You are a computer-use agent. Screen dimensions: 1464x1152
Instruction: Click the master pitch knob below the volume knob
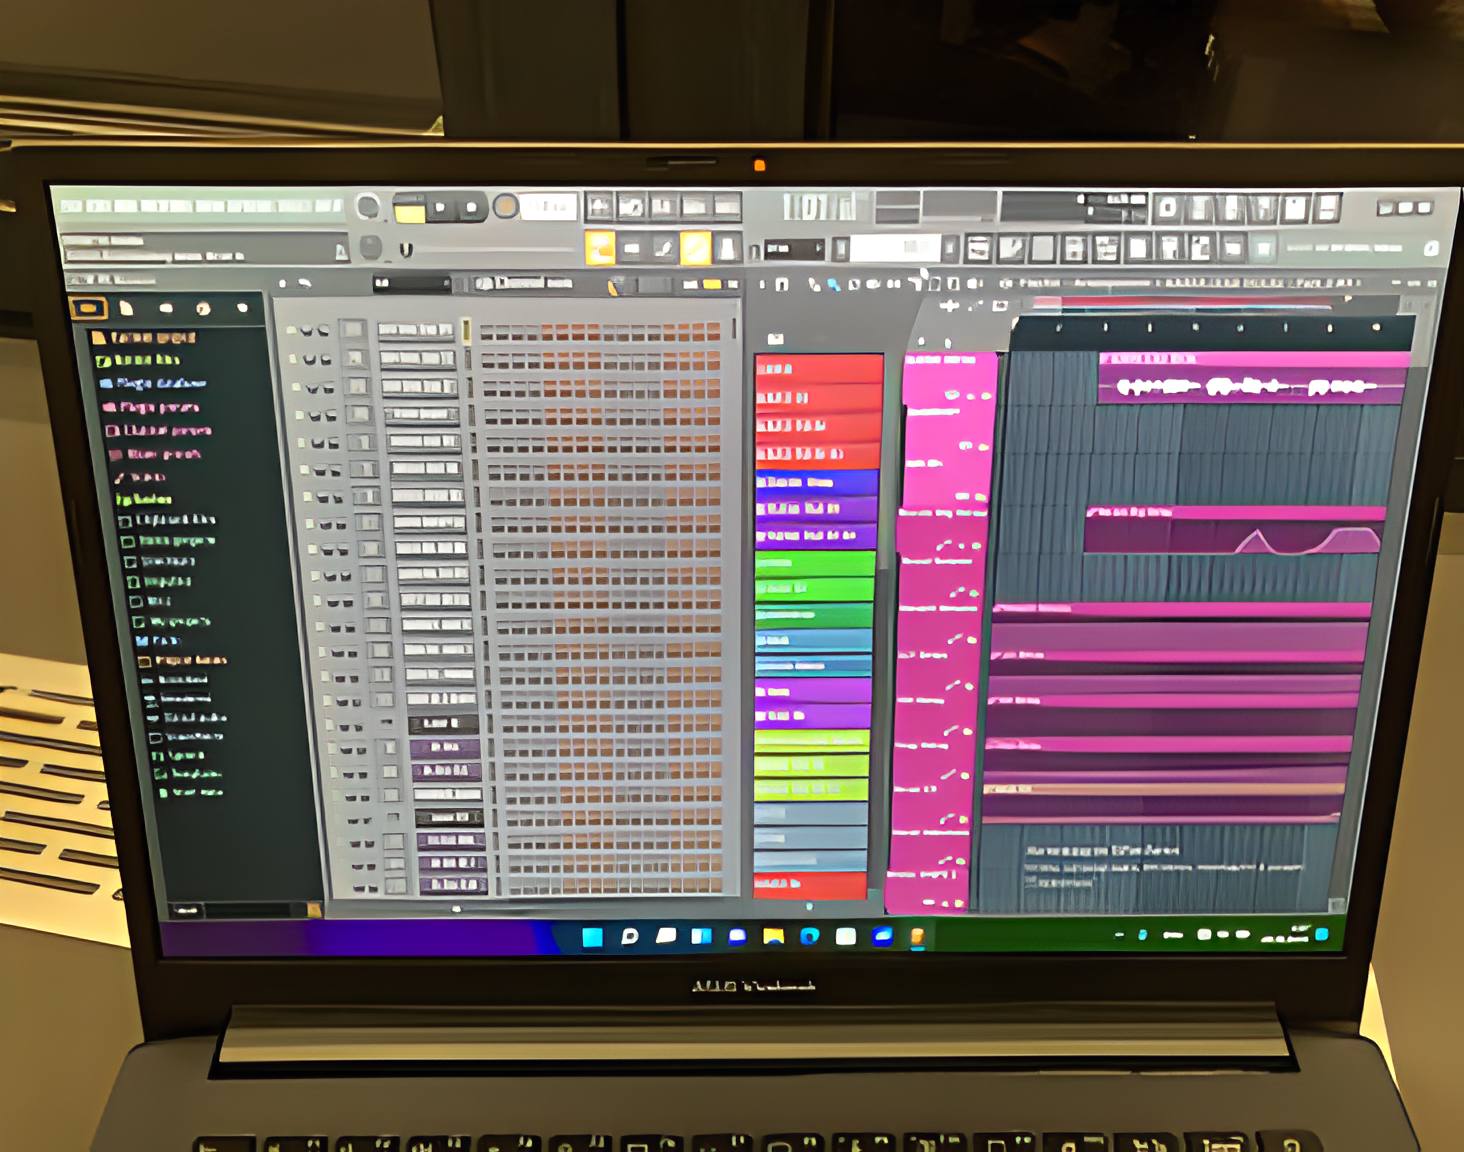tap(370, 247)
